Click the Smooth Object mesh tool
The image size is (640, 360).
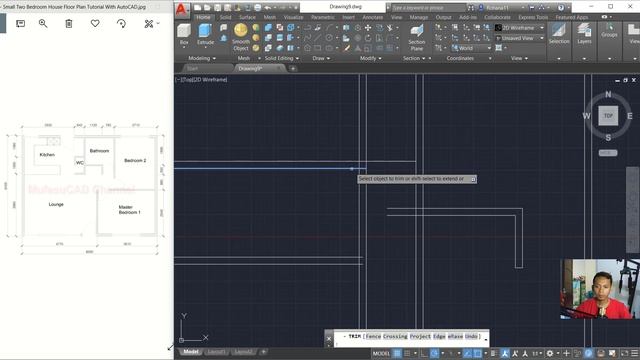[241, 37]
